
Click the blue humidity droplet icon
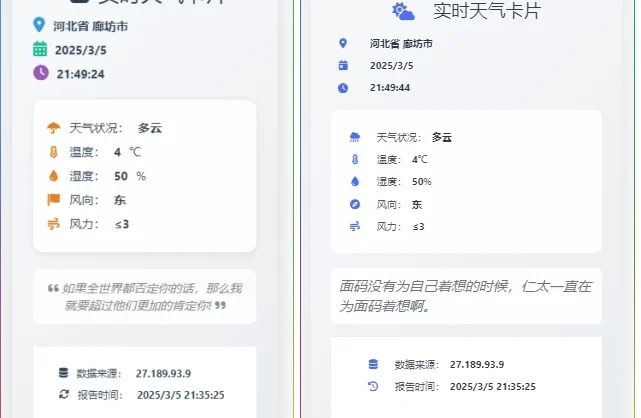355,181
